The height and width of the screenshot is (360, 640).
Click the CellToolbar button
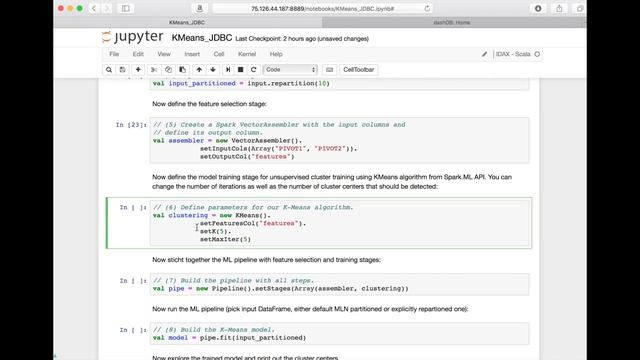(358, 70)
